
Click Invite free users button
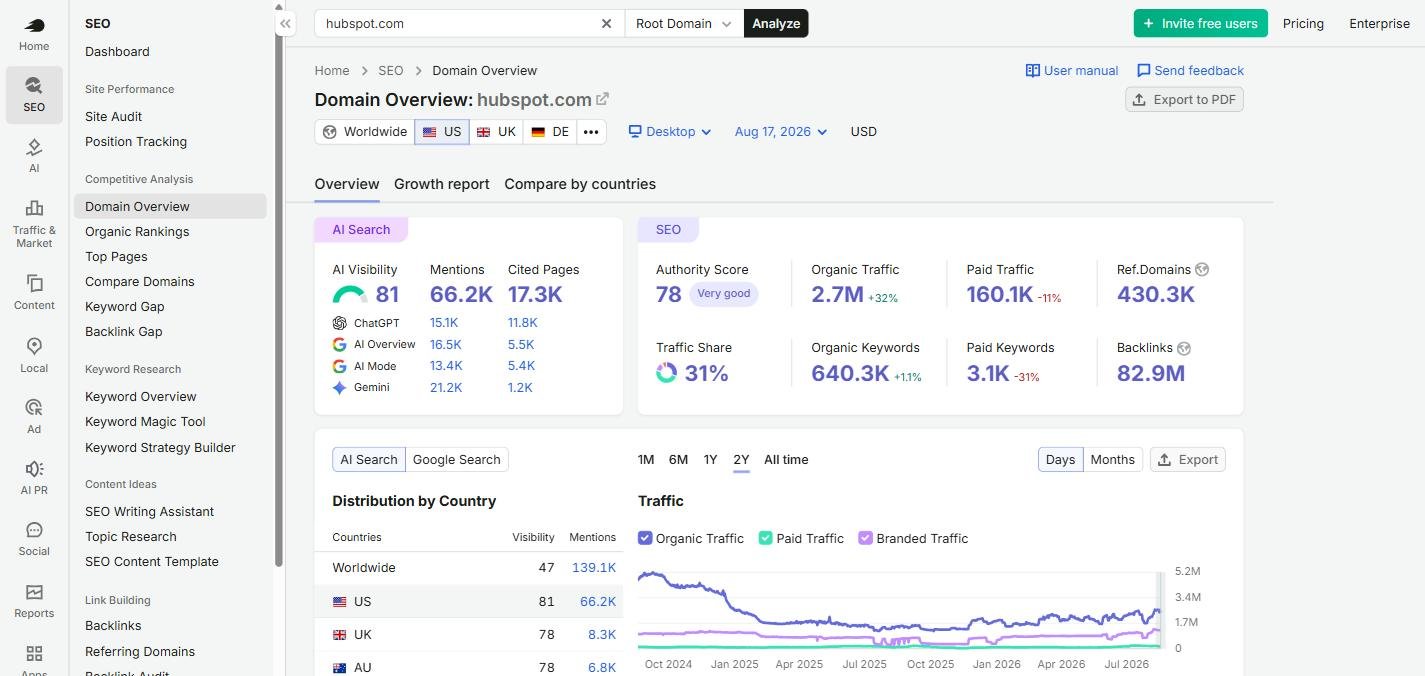1200,23
